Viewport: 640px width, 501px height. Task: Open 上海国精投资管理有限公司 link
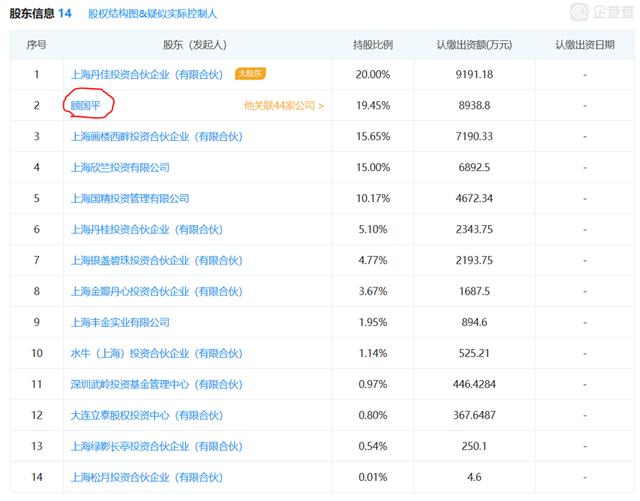tap(130, 198)
